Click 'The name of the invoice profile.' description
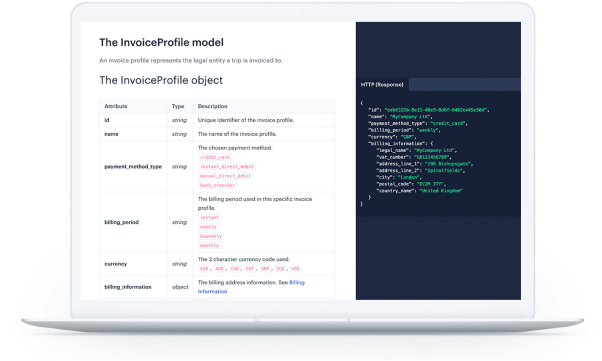The height and width of the screenshot is (361, 602). tap(237, 134)
